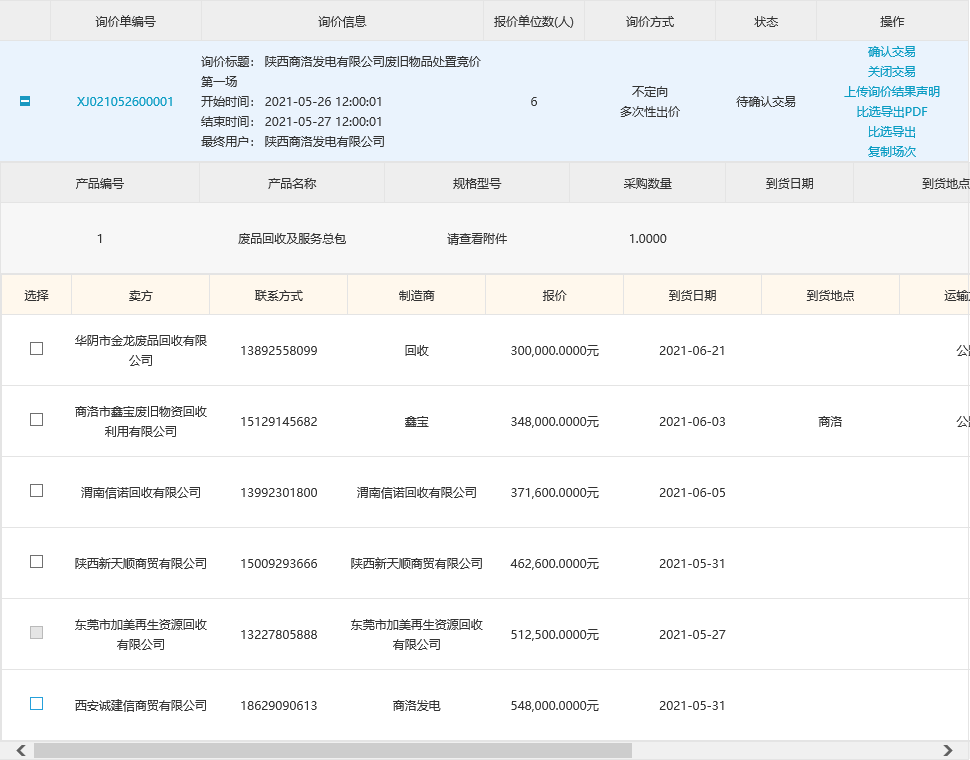Click 确认交易 to confirm the transaction
The image size is (970, 760).
tap(891, 52)
